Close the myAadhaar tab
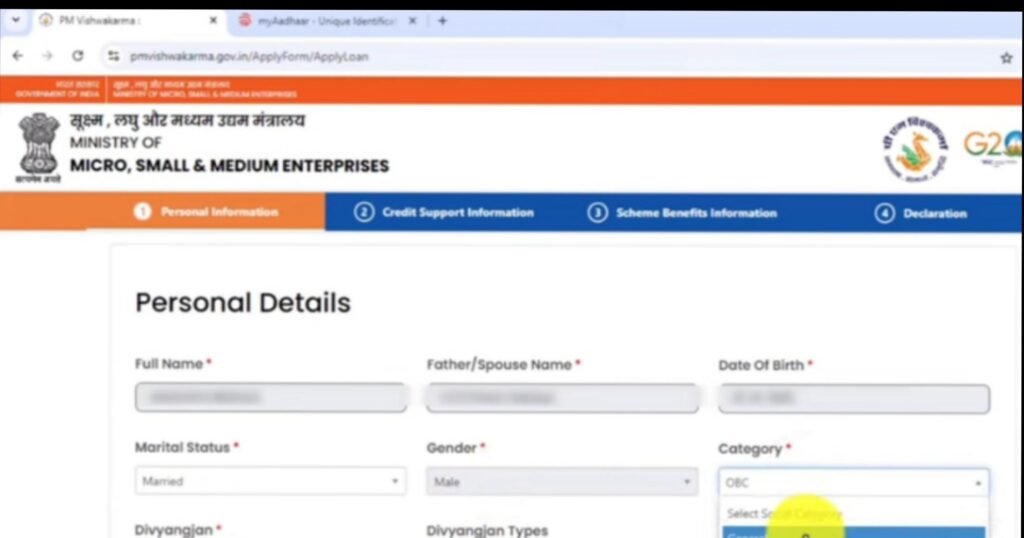The width and height of the screenshot is (1024, 538). [413, 21]
